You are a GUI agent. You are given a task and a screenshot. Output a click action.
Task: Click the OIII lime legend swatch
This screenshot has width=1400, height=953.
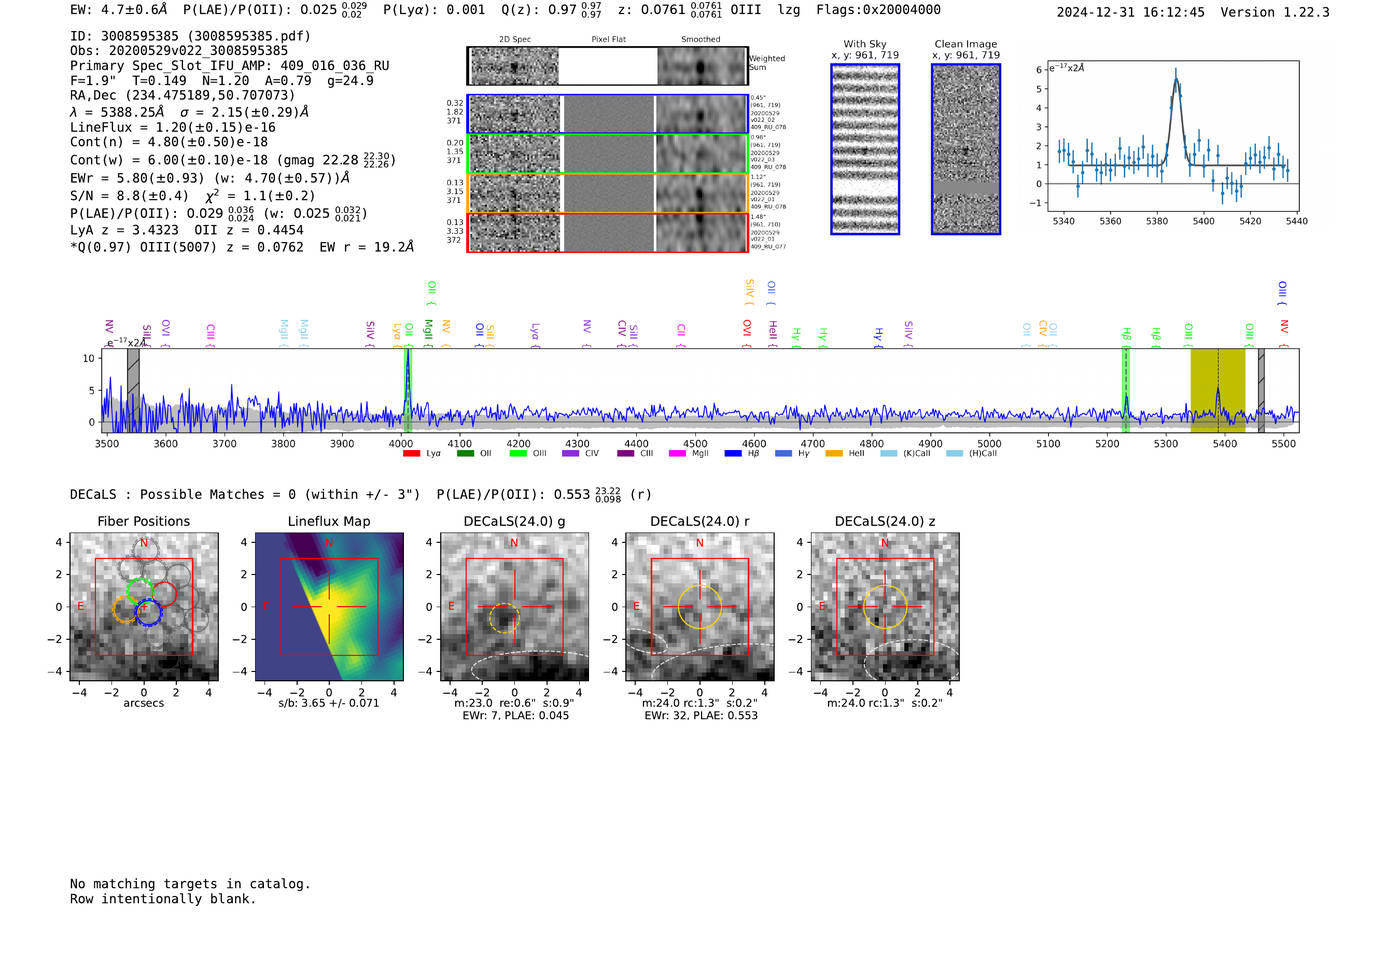tap(518, 454)
